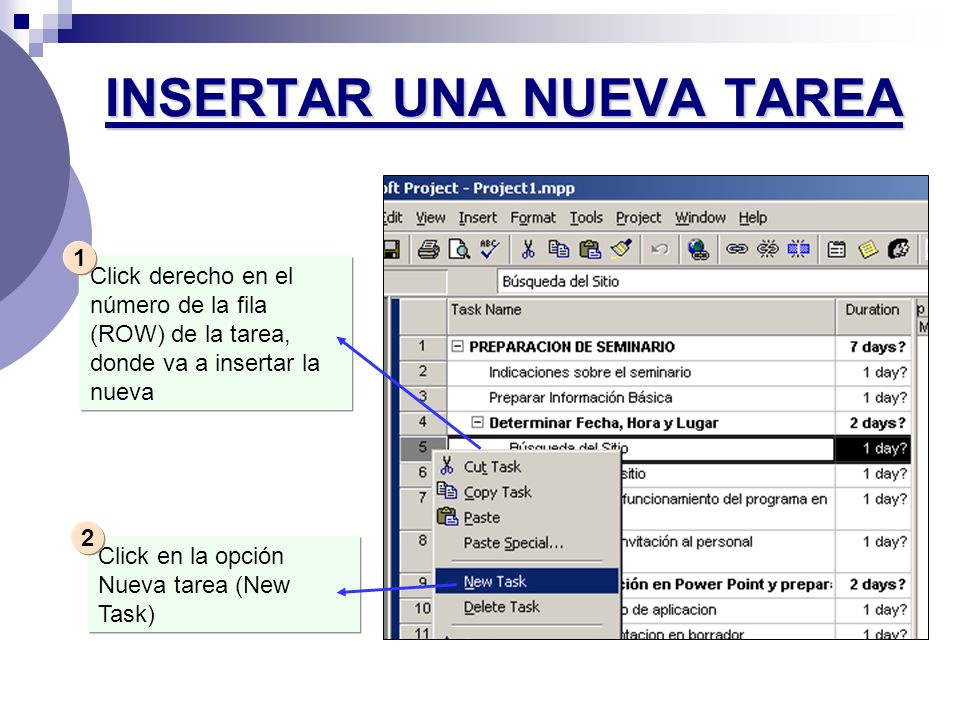Click the Unlink Tasks broken chain icon
Screen dimensions: 960x720
pyautogui.click(x=767, y=249)
